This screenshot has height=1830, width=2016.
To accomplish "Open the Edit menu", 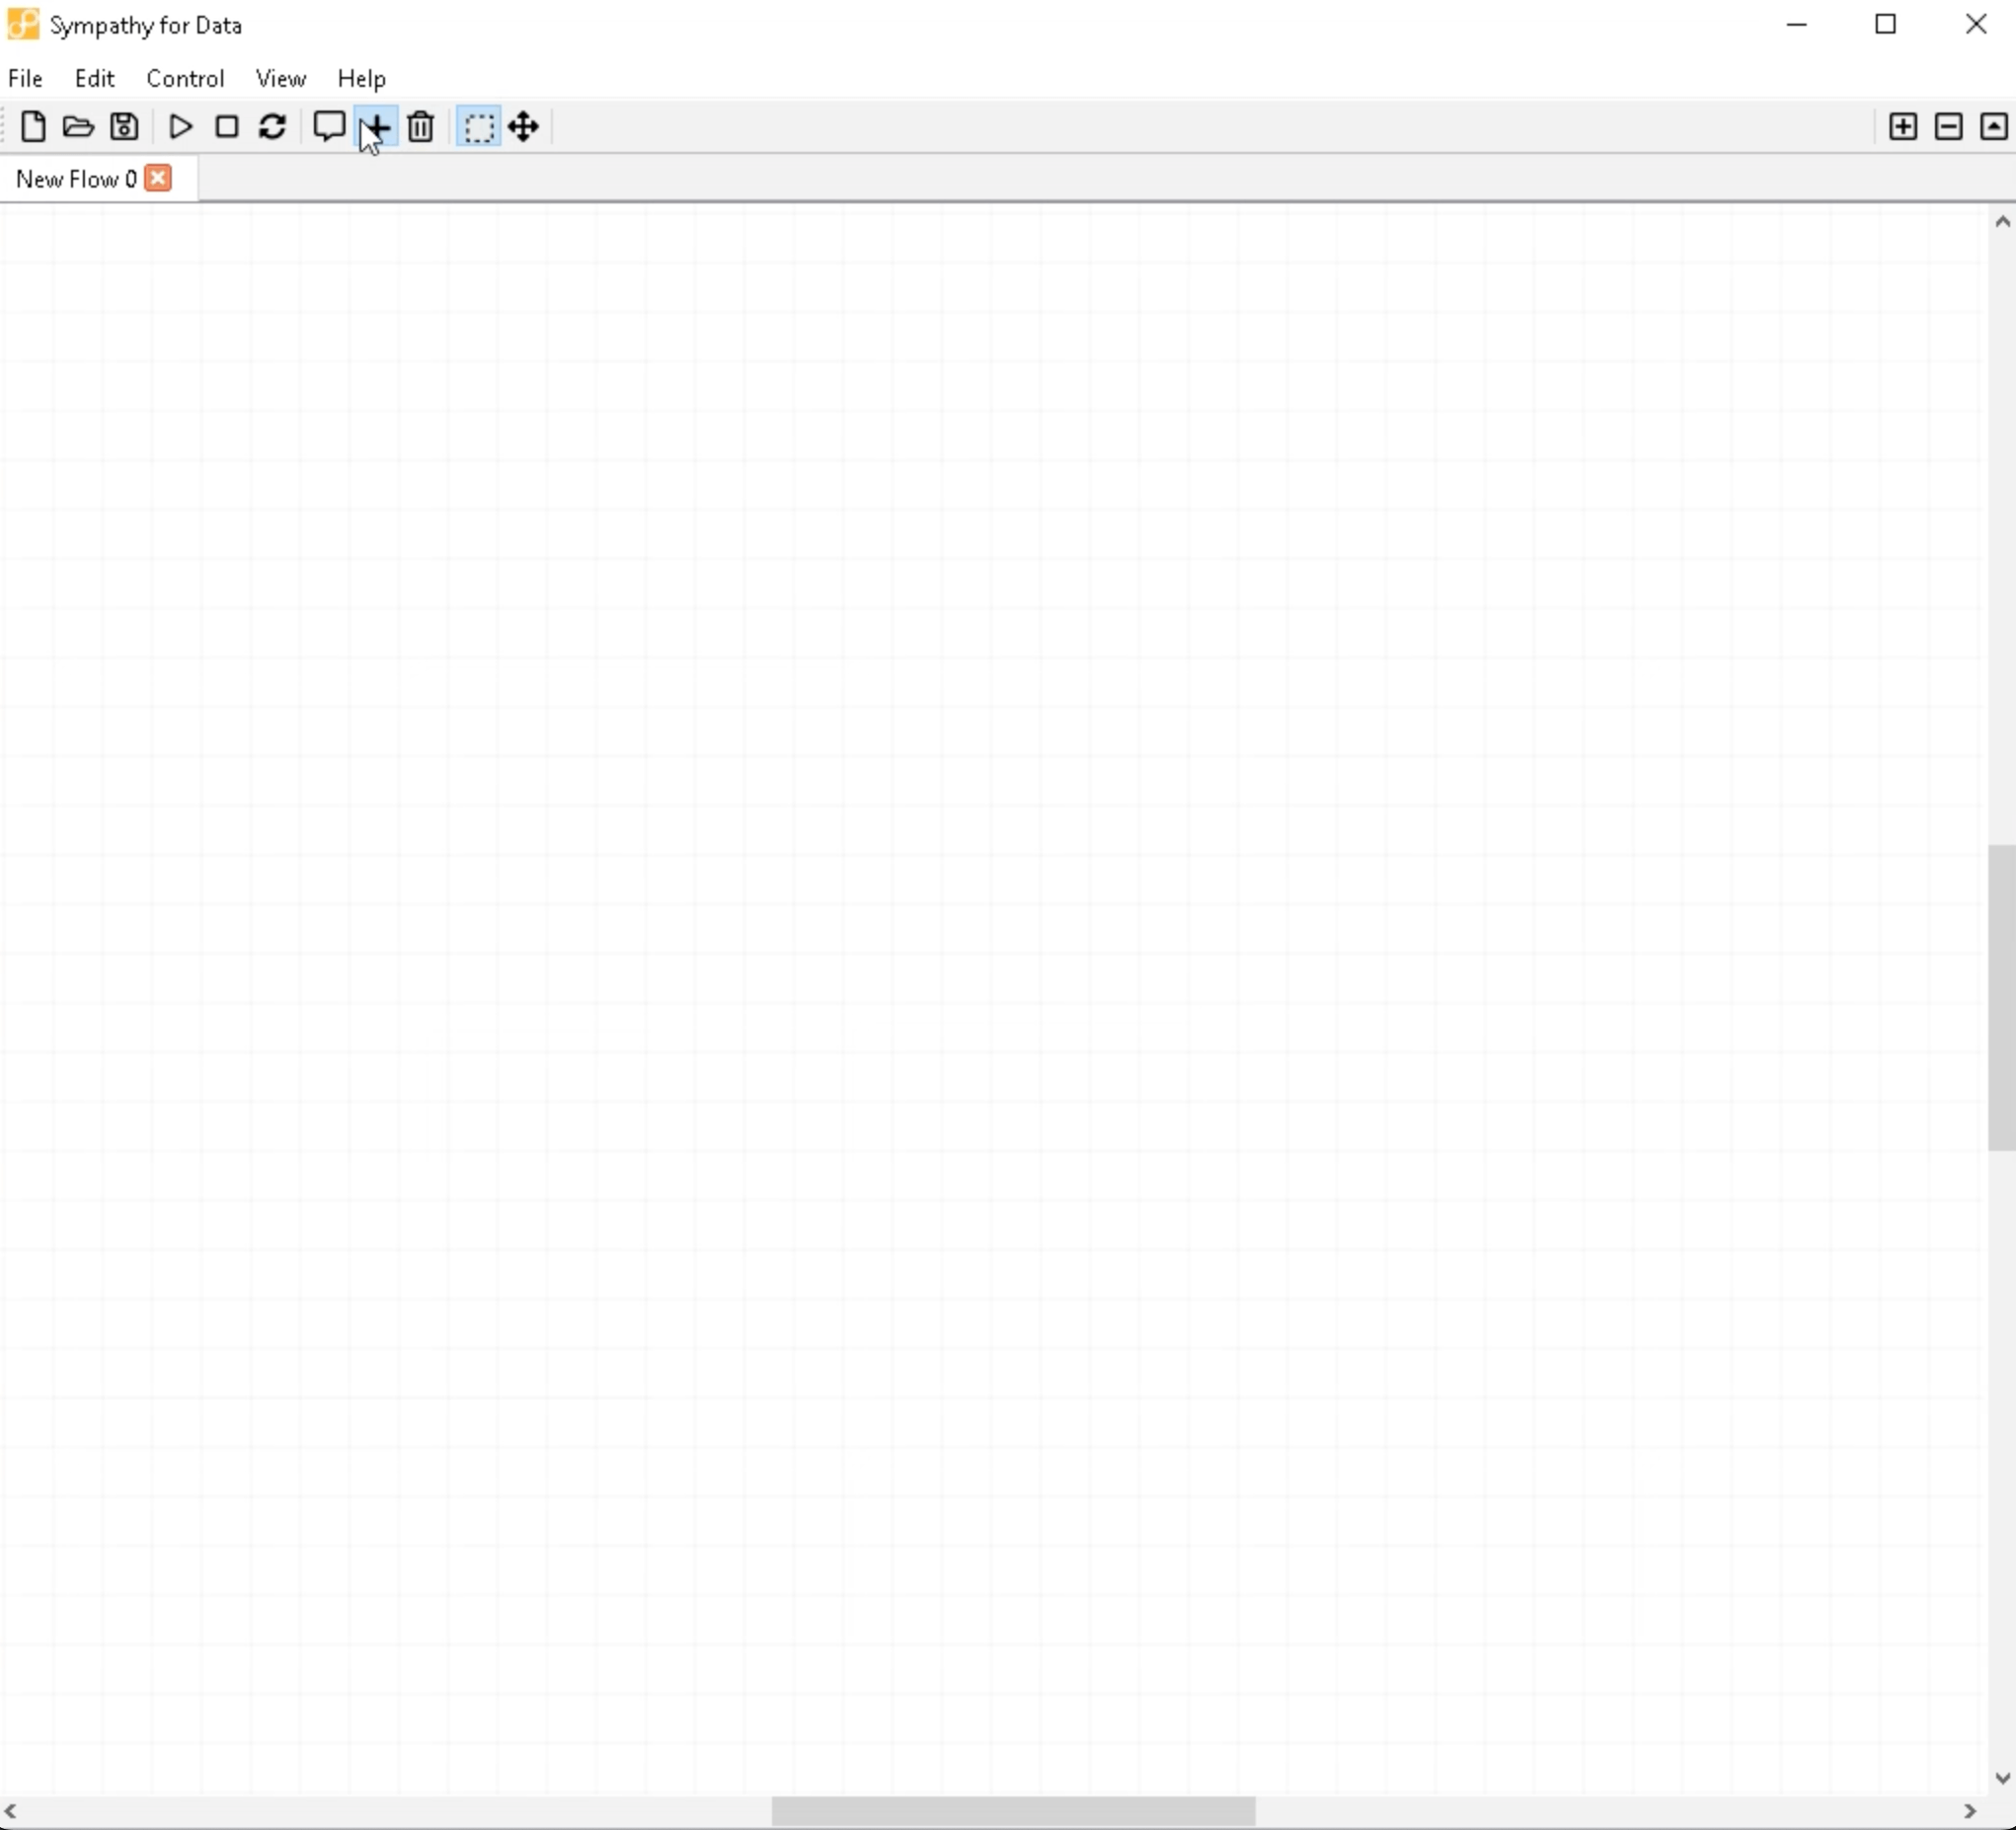I will coord(95,78).
